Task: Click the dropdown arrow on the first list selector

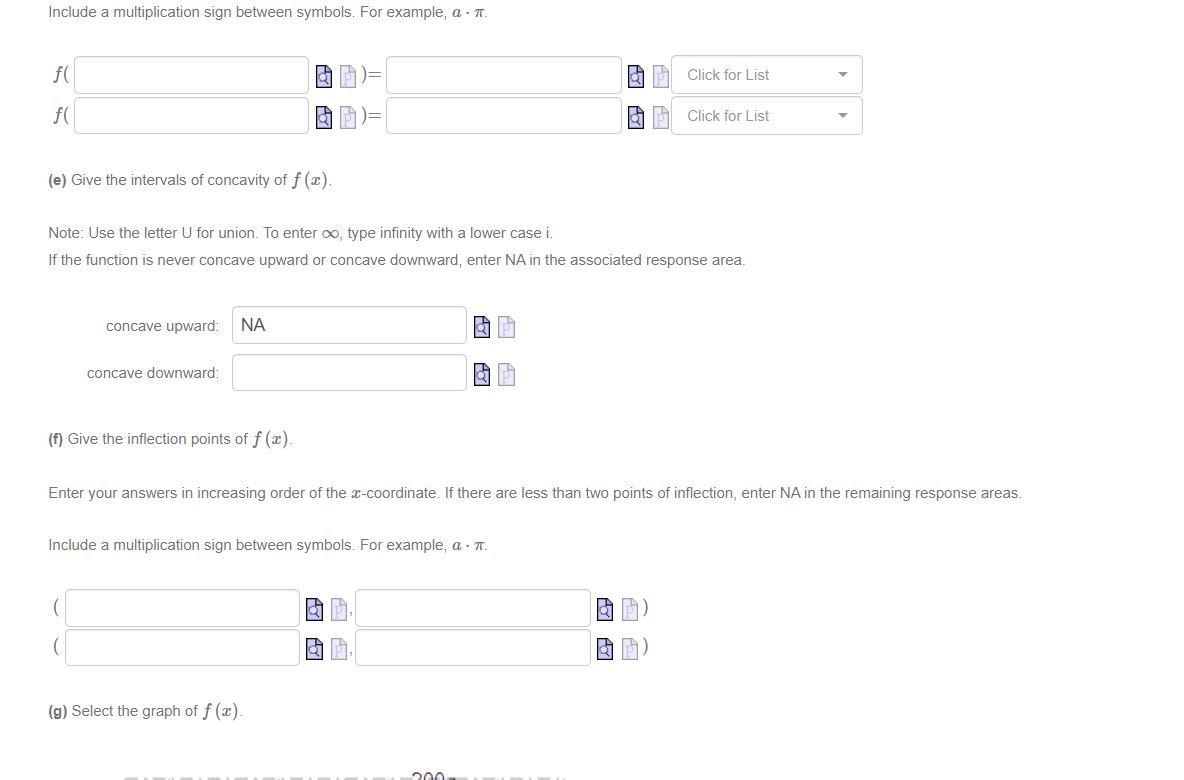Action: click(x=843, y=74)
